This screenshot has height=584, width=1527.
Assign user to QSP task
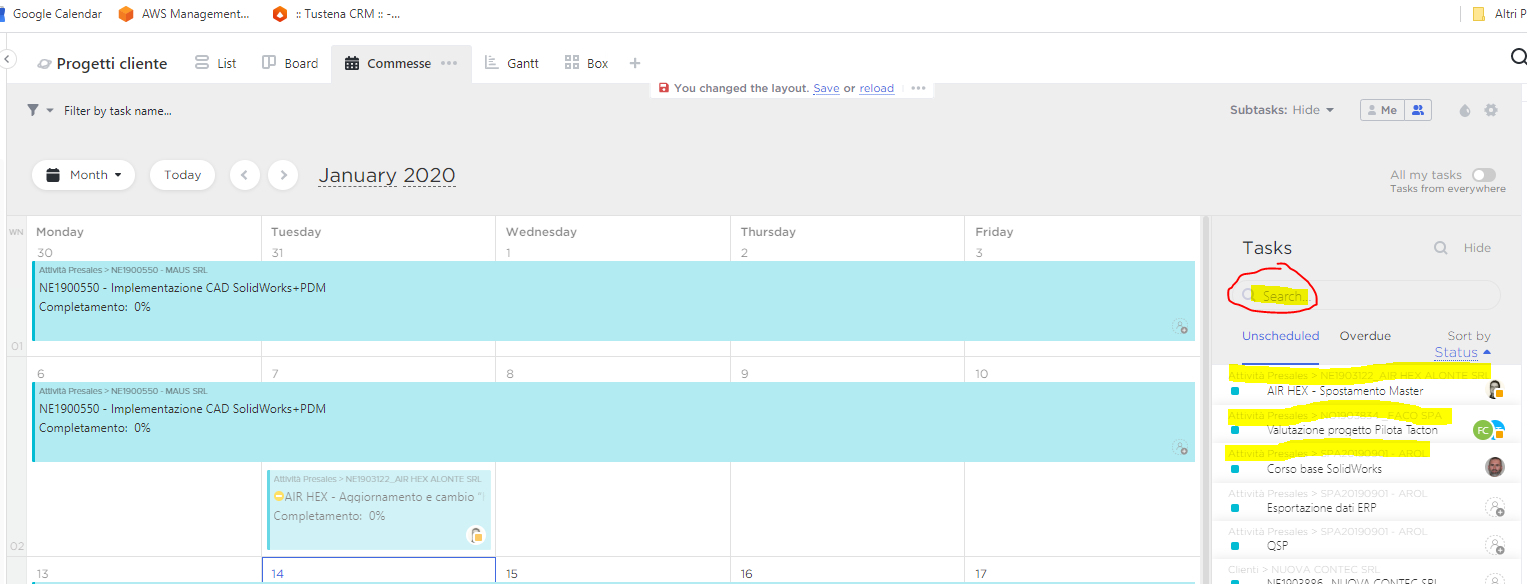(x=1495, y=545)
